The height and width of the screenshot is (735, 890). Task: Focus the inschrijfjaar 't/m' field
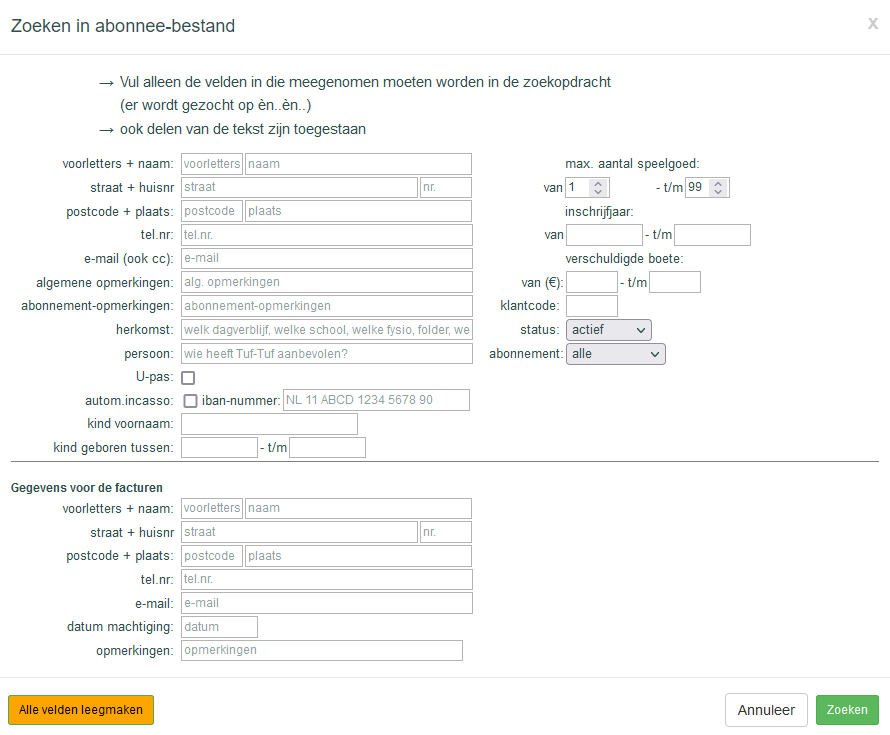tap(712, 235)
